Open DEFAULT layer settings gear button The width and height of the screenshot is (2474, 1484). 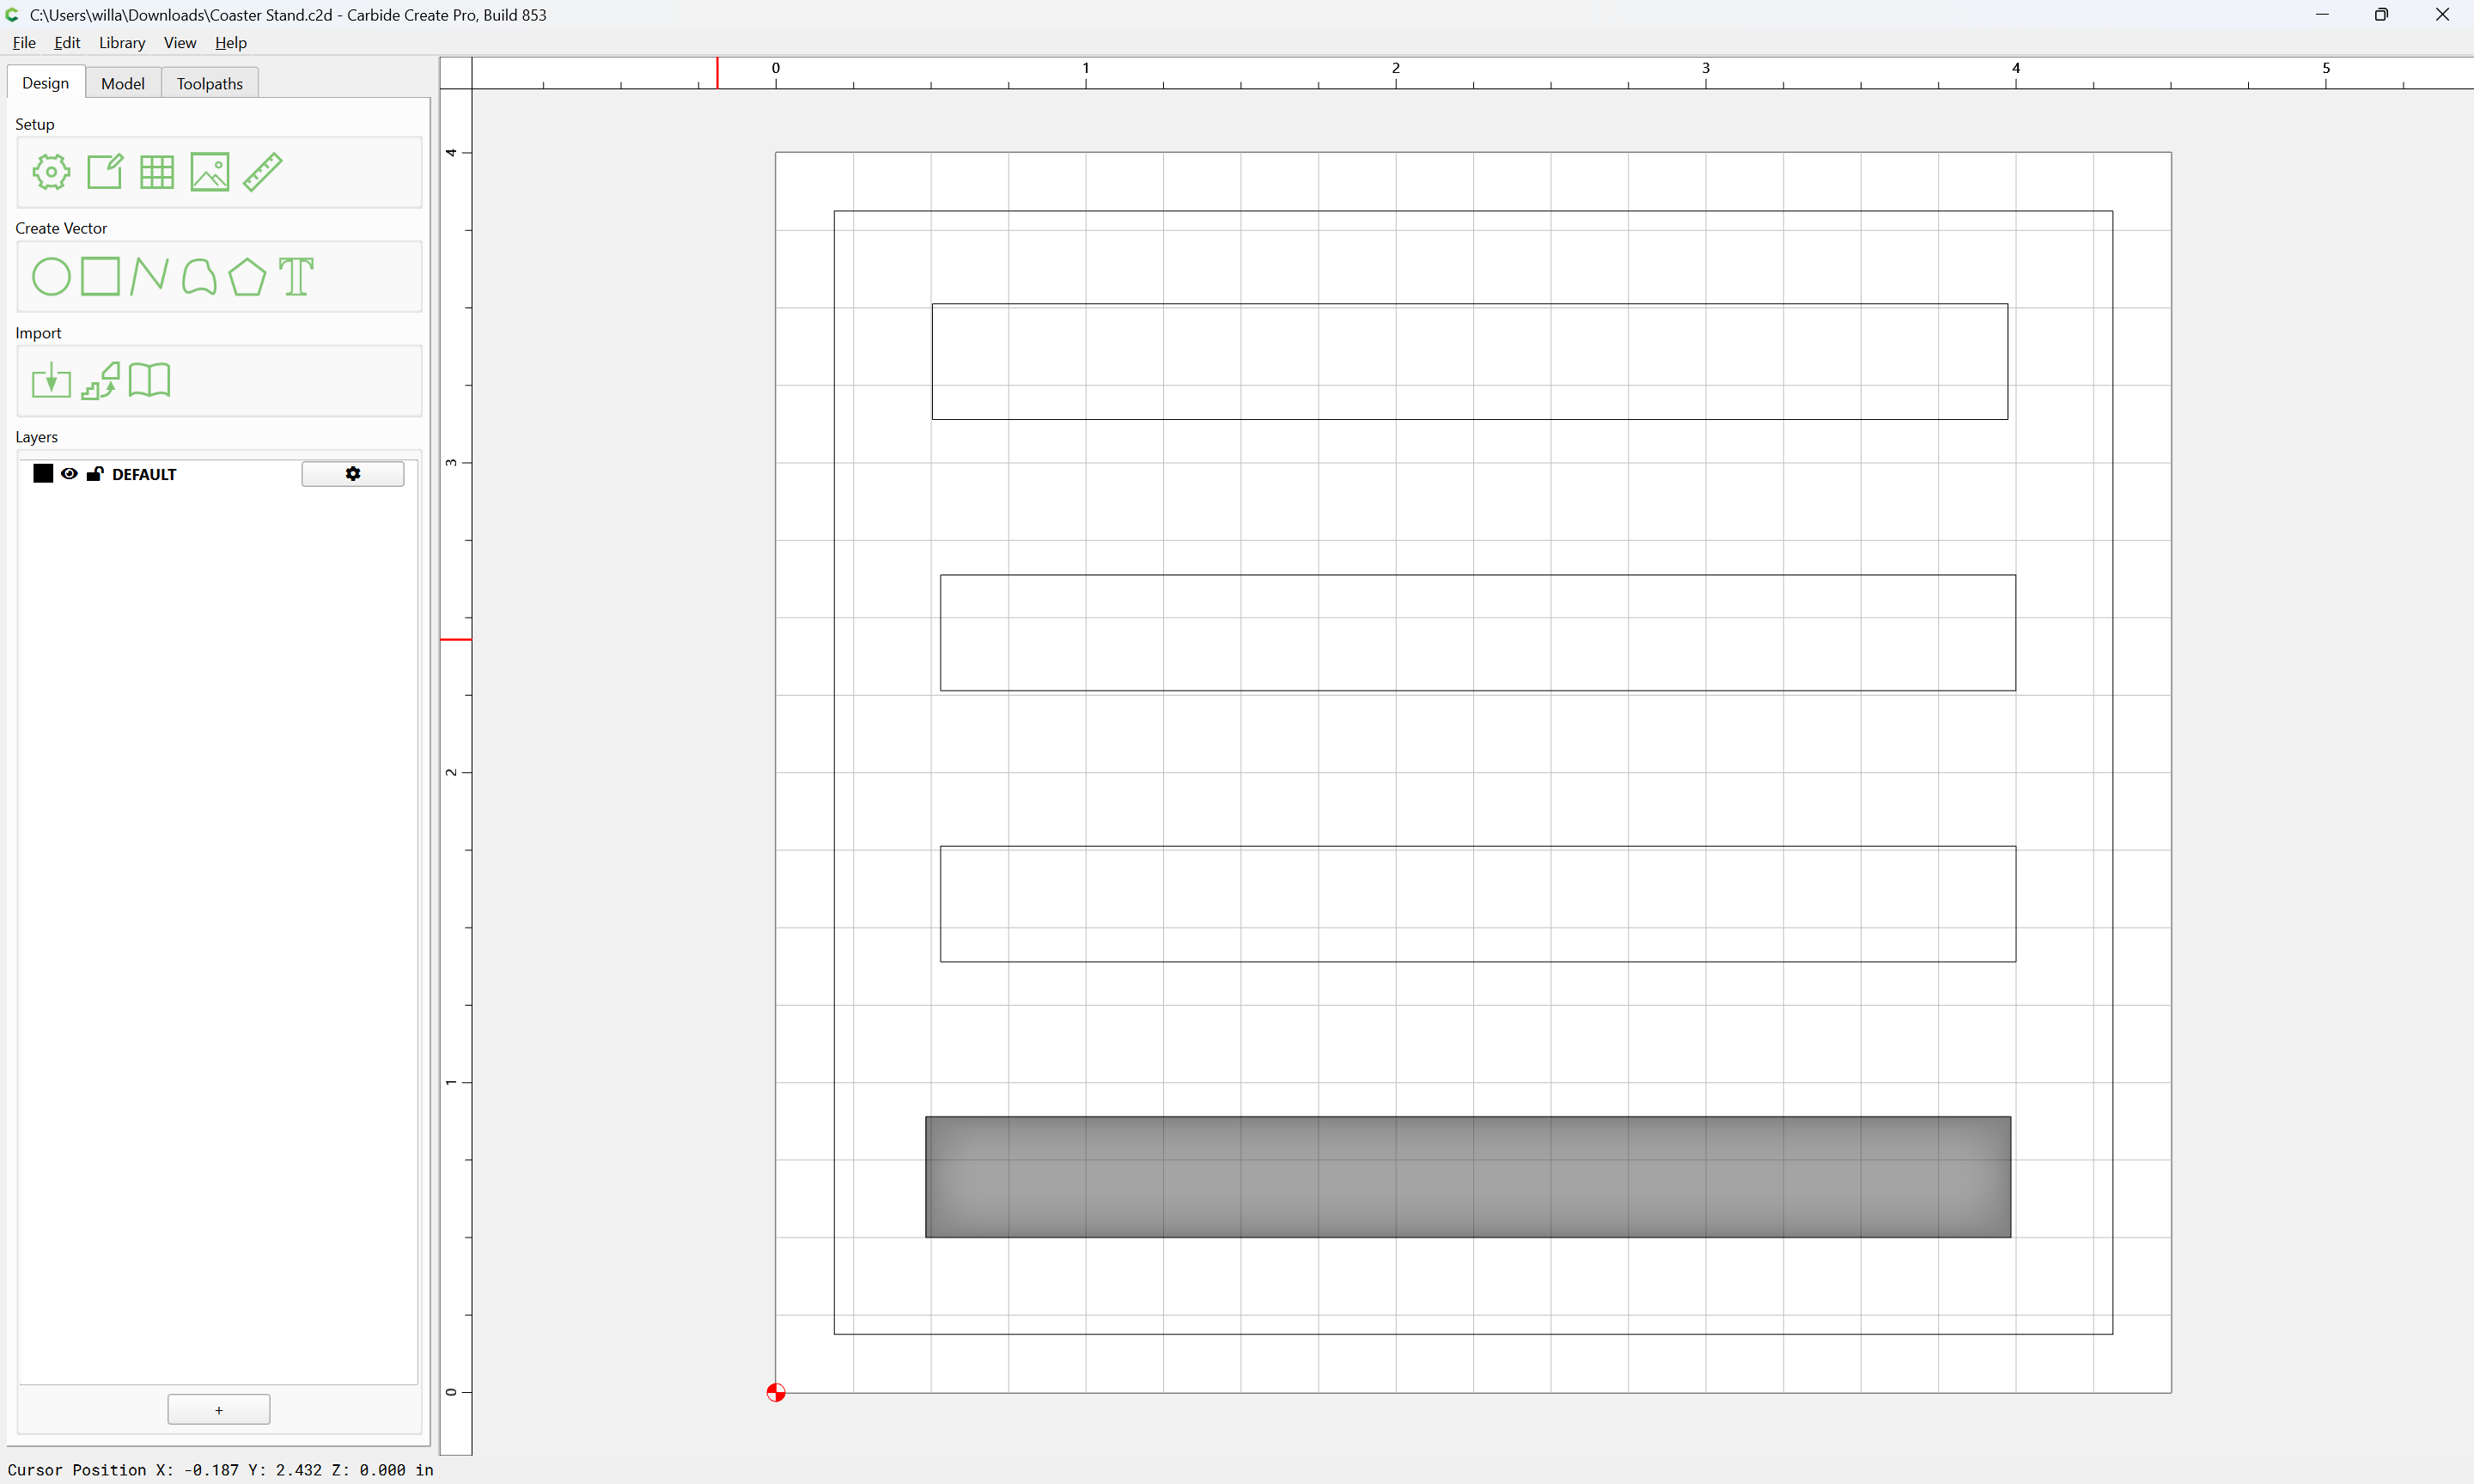(353, 474)
